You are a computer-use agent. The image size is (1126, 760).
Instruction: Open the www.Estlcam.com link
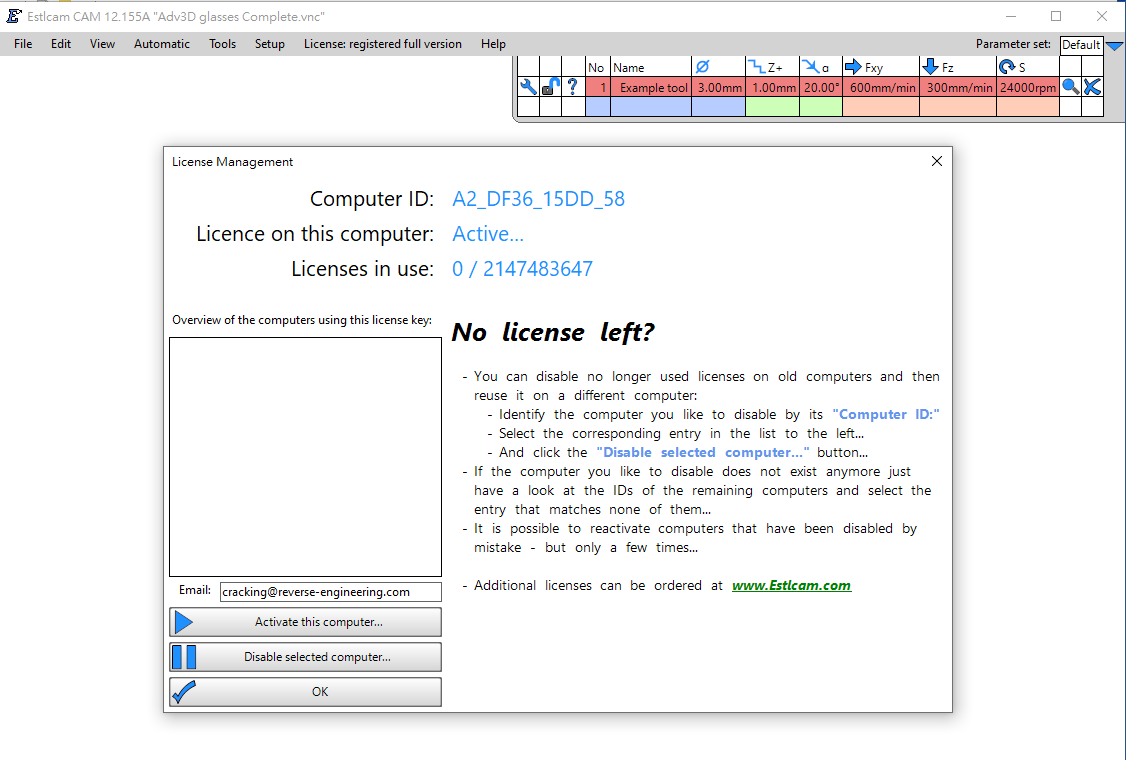pyautogui.click(x=791, y=585)
